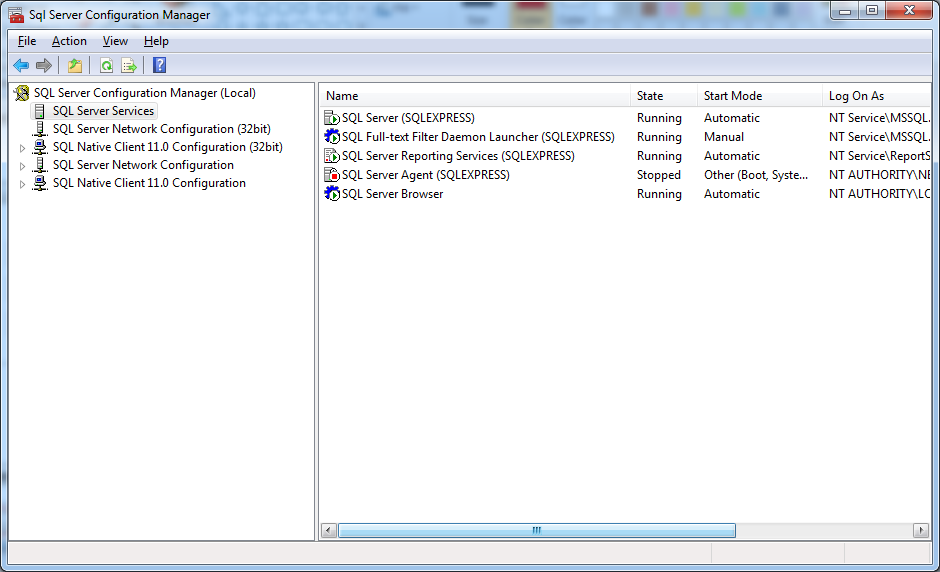
Task: Click the Back arrow toolbar icon
Action: click(21, 65)
